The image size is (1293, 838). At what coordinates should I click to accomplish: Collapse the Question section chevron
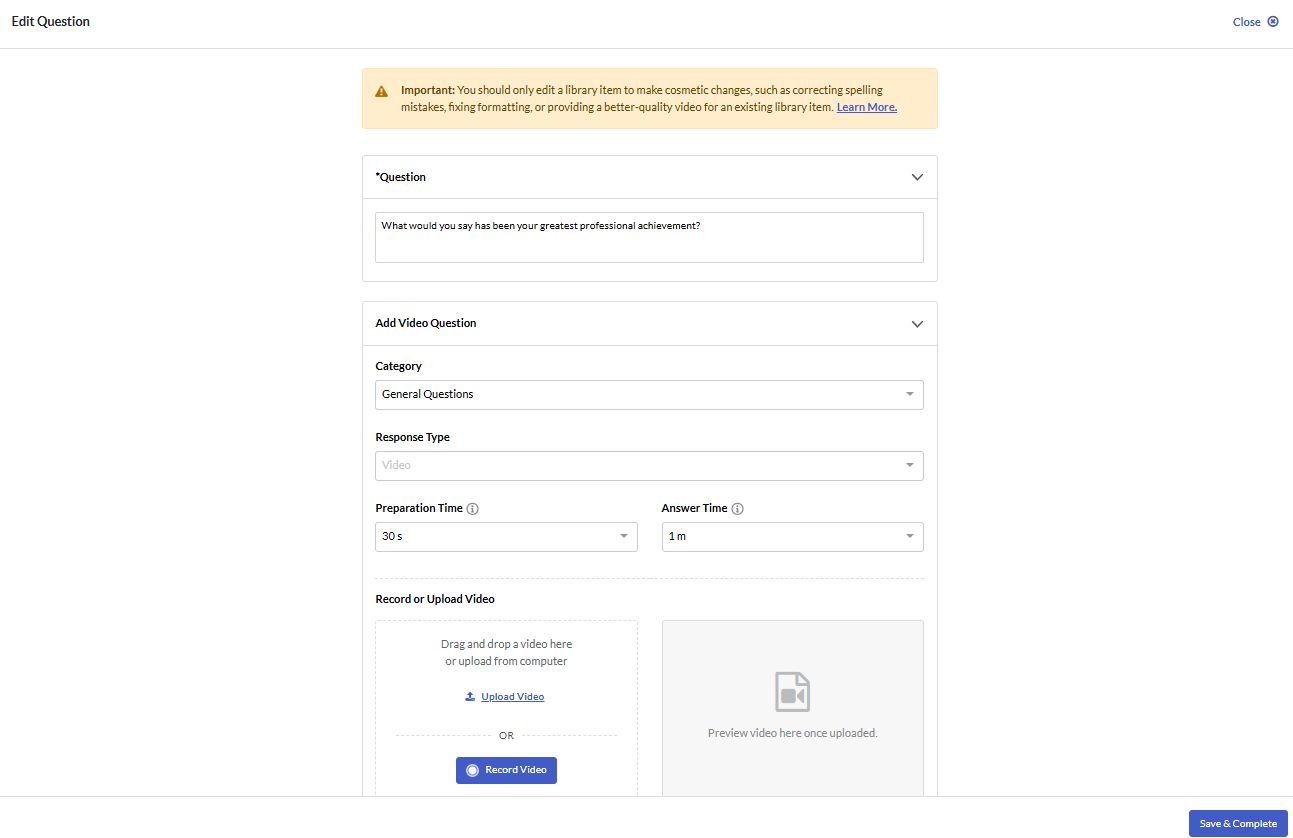coord(917,178)
